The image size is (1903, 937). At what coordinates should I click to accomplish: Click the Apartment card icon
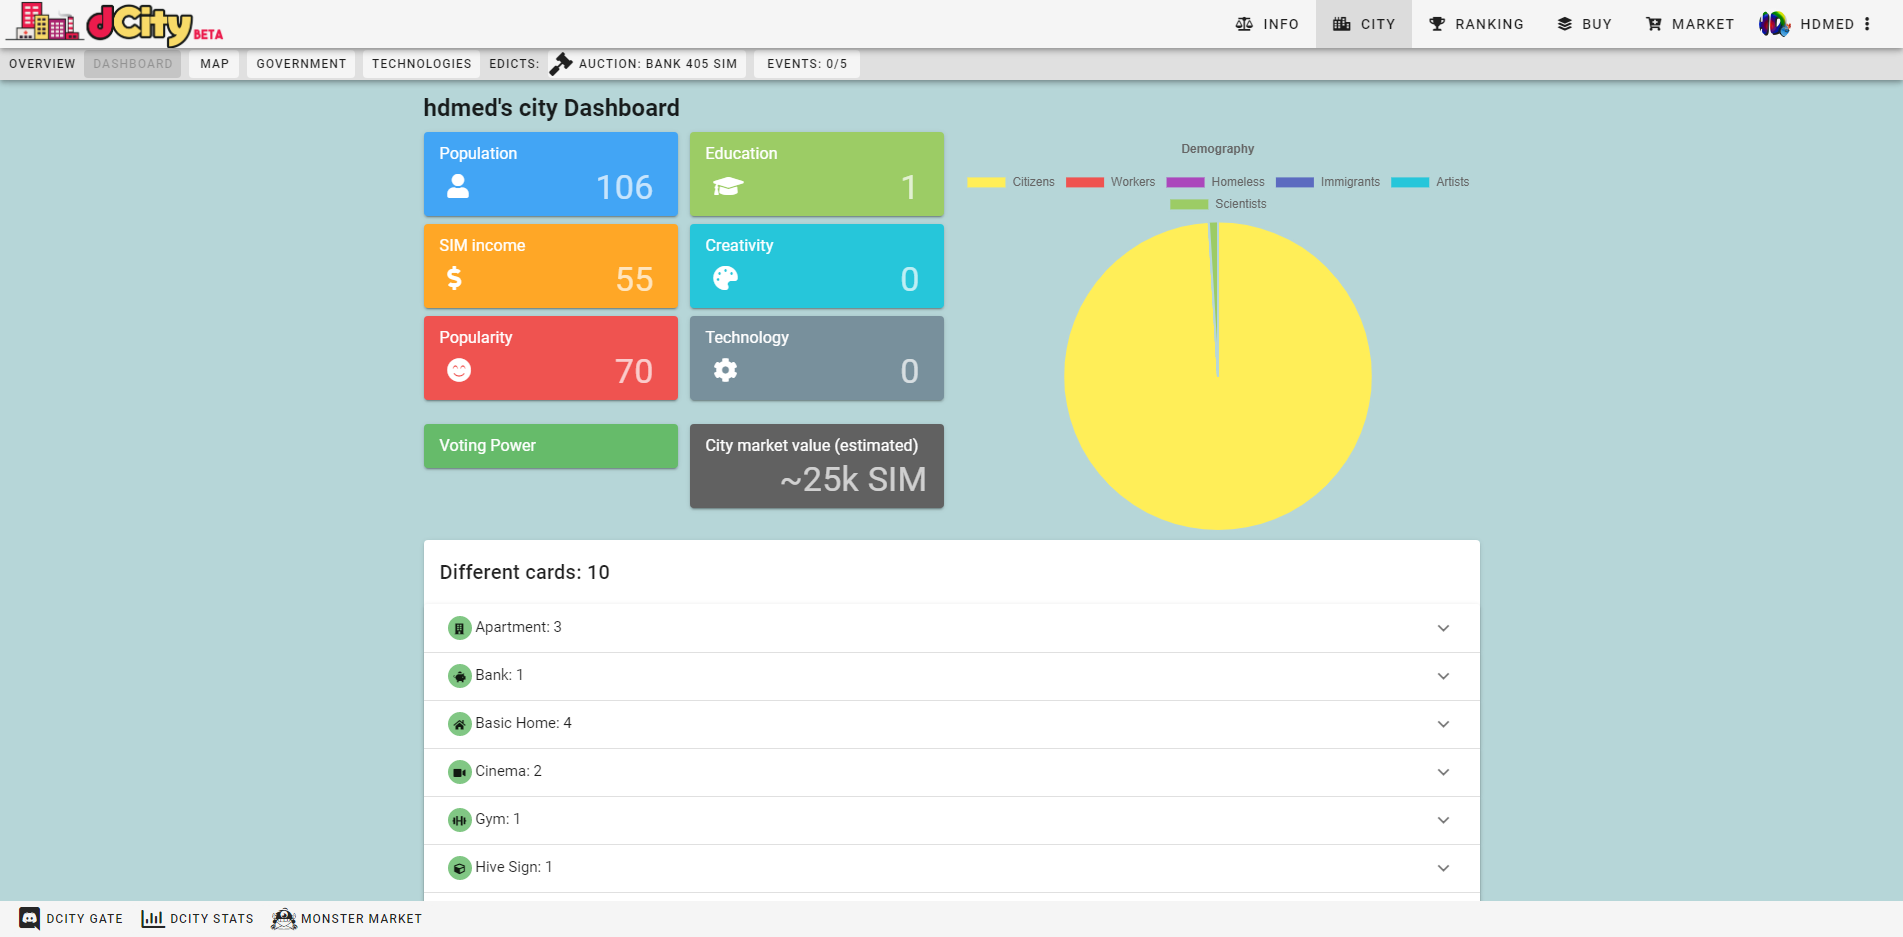(459, 628)
